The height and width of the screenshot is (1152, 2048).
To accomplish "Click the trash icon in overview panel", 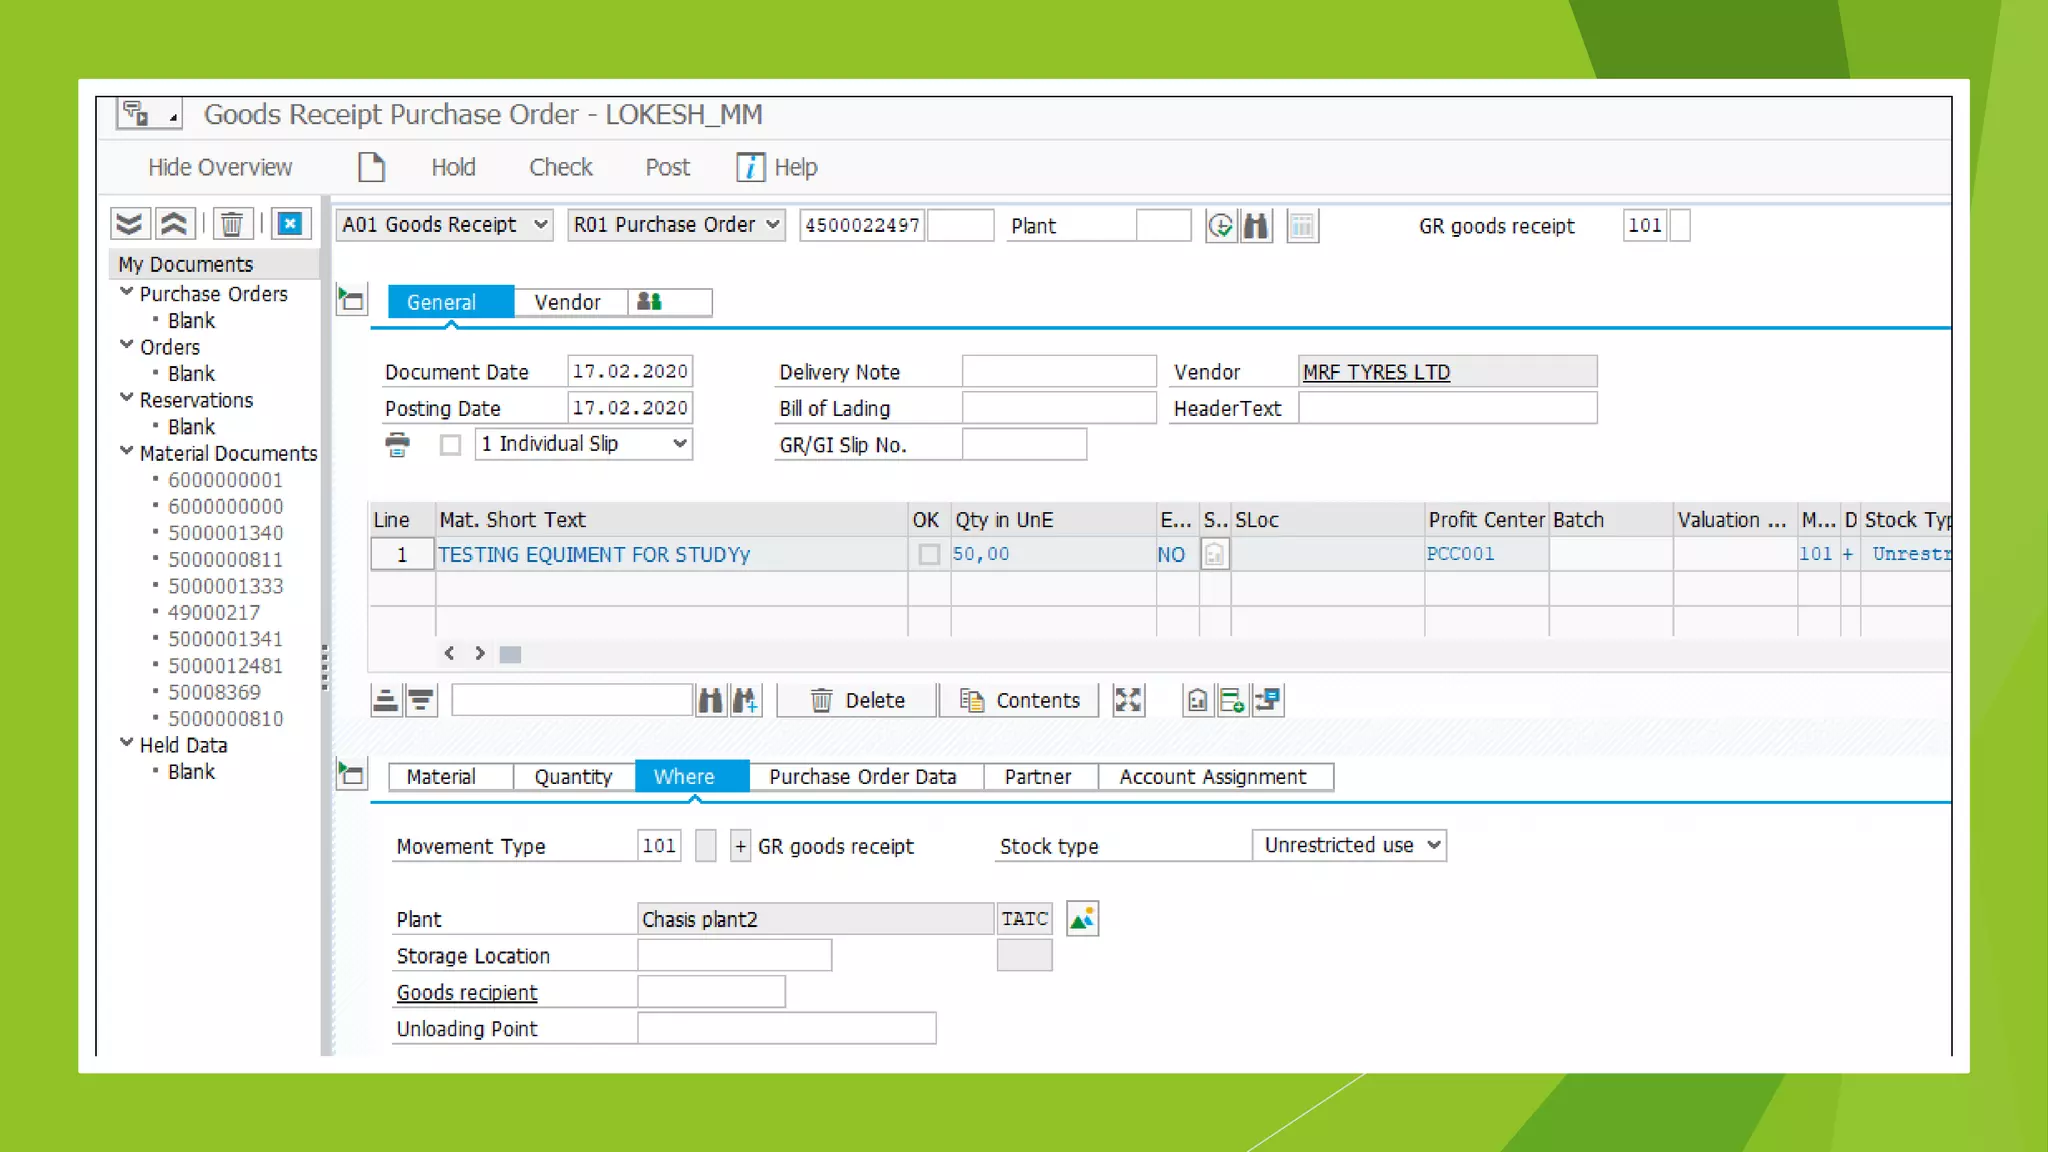I will 231,224.
